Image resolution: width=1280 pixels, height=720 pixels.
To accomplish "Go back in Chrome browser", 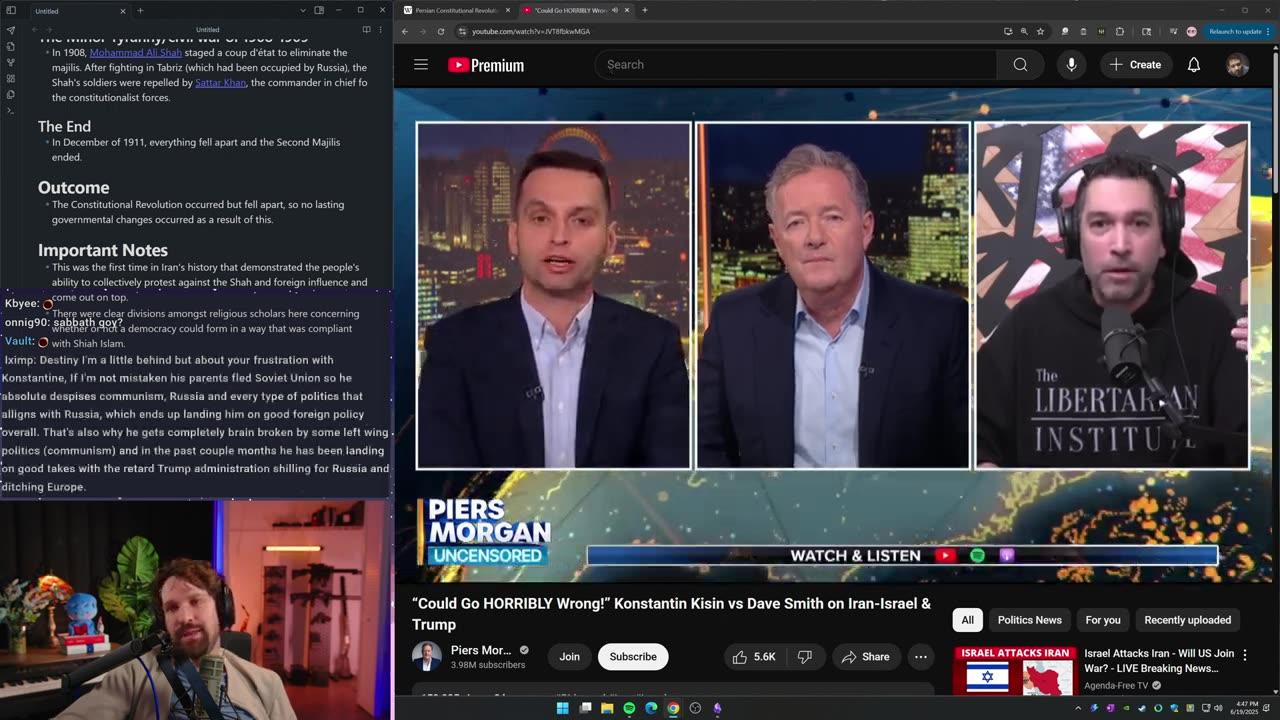I will pyautogui.click(x=404, y=31).
